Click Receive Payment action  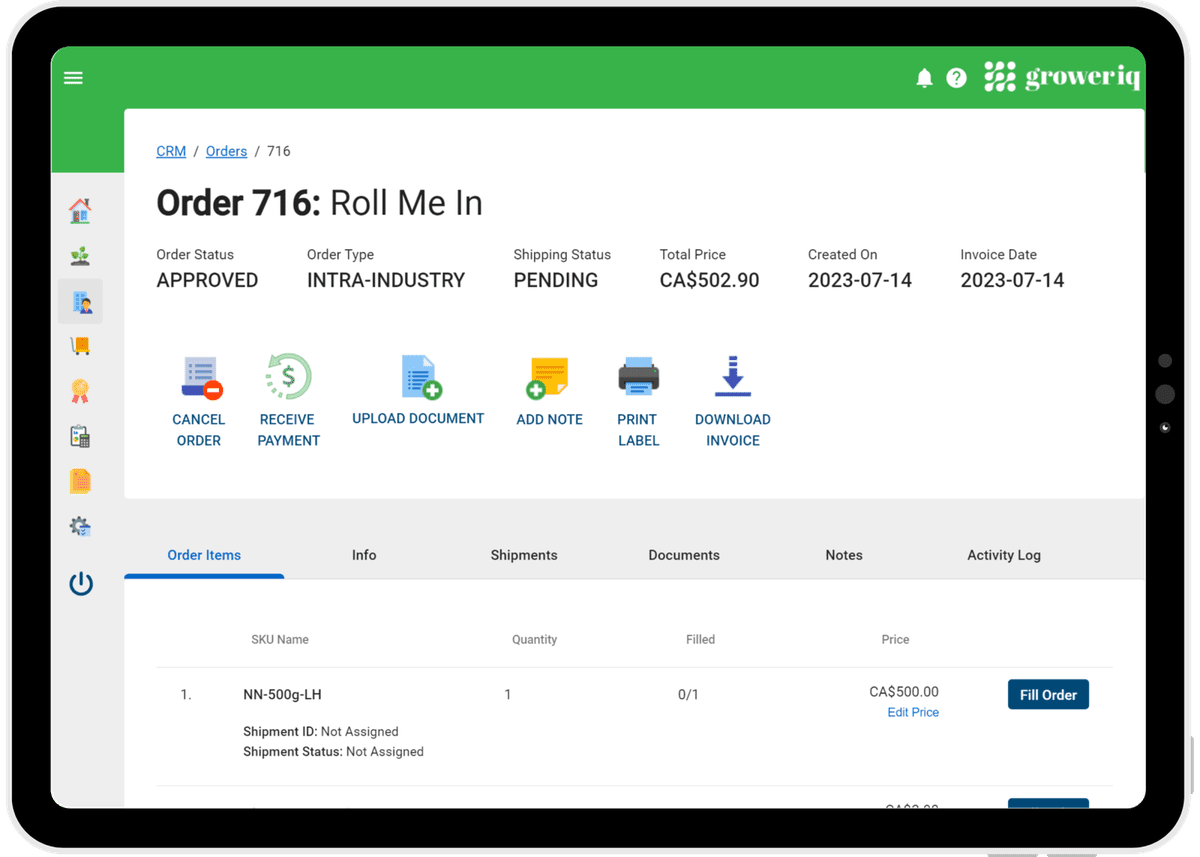pyautogui.click(x=288, y=400)
